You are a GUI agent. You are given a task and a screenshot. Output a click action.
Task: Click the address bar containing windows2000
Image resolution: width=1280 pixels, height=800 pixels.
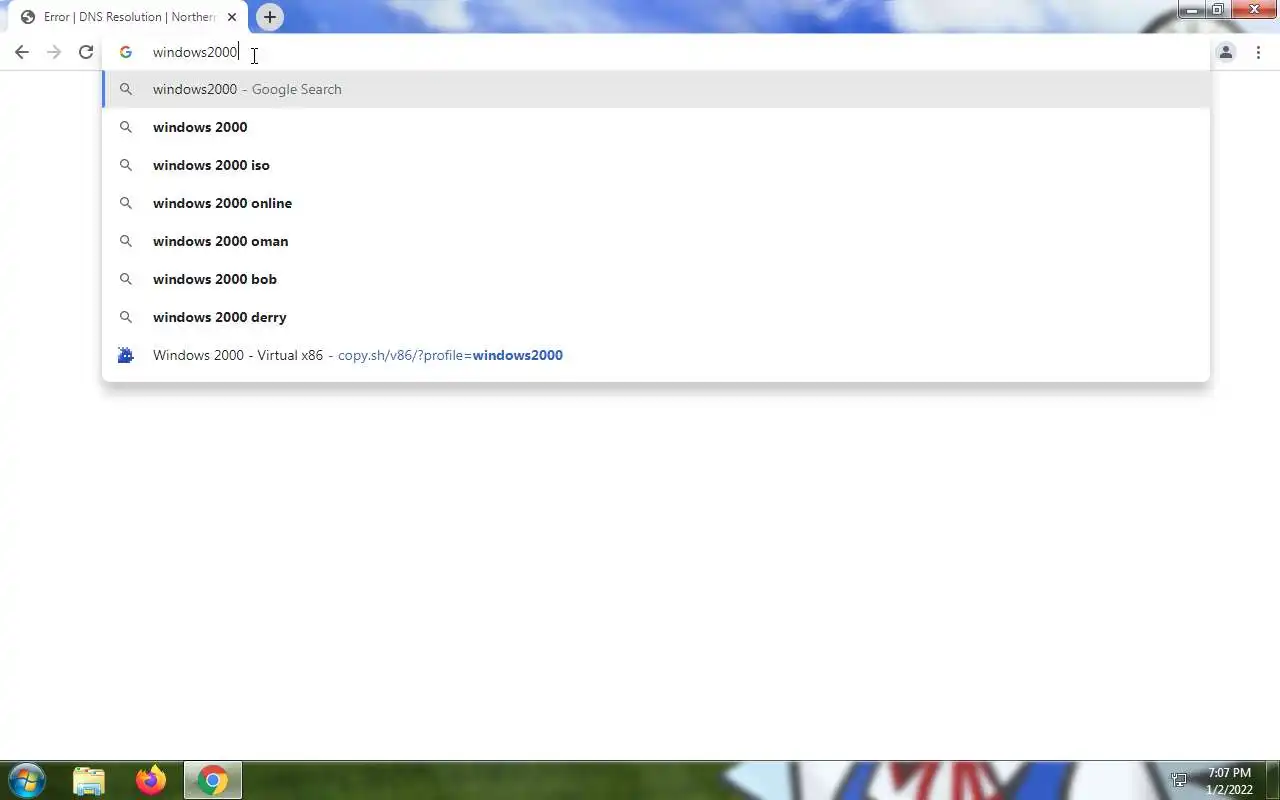(x=655, y=52)
